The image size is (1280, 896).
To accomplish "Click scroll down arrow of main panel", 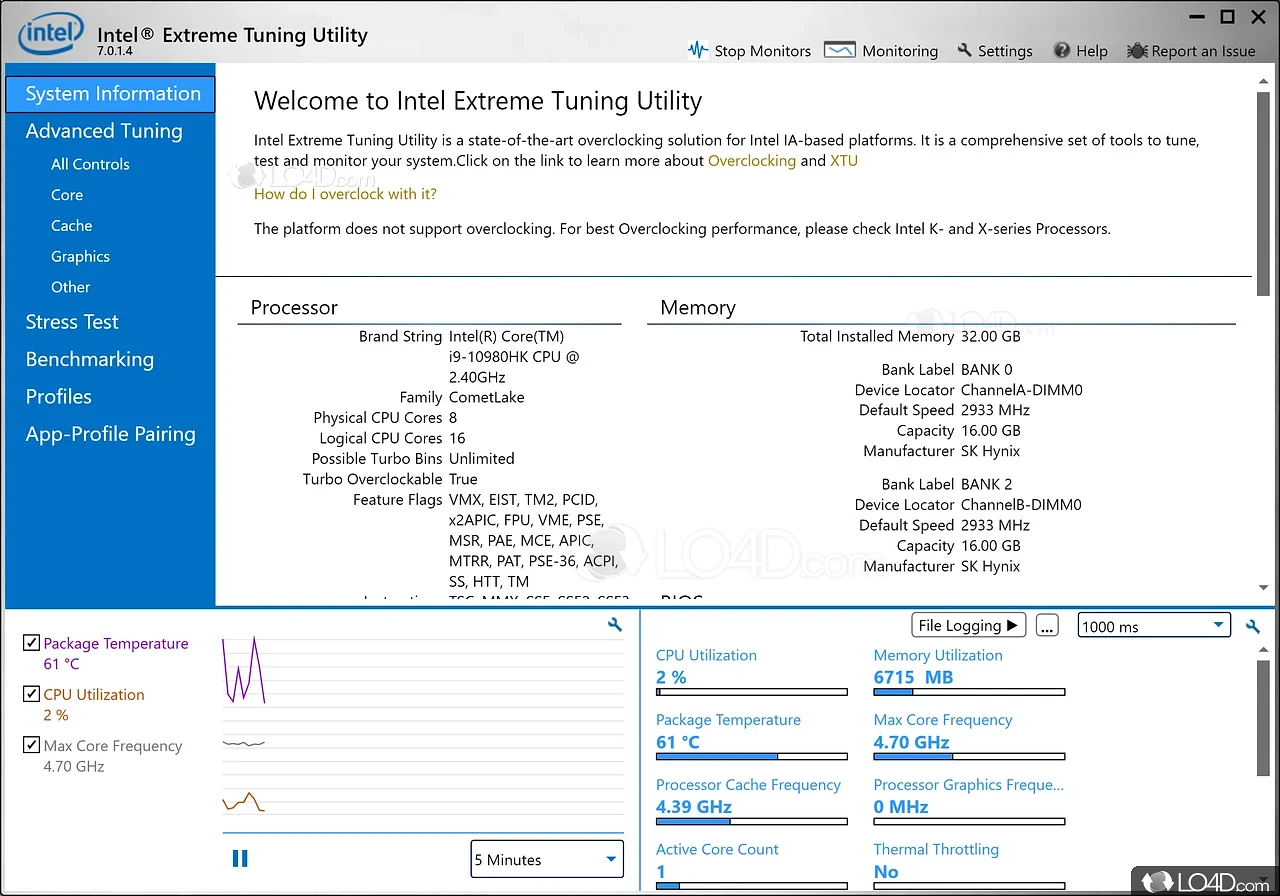I will tap(1264, 588).
